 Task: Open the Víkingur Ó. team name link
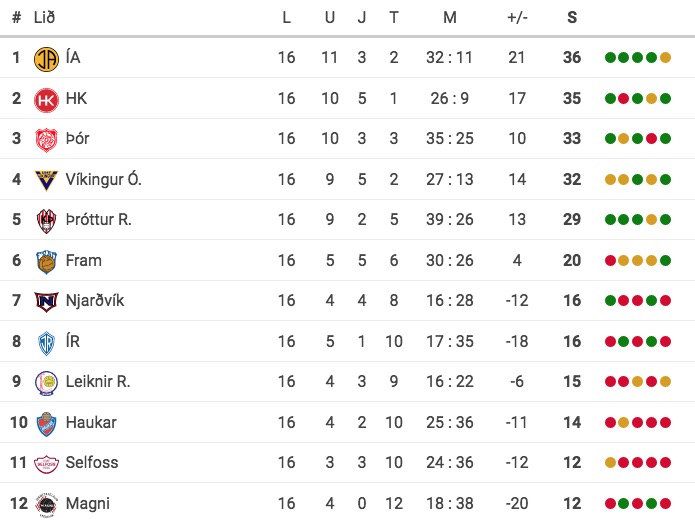click(x=103, y=179)
